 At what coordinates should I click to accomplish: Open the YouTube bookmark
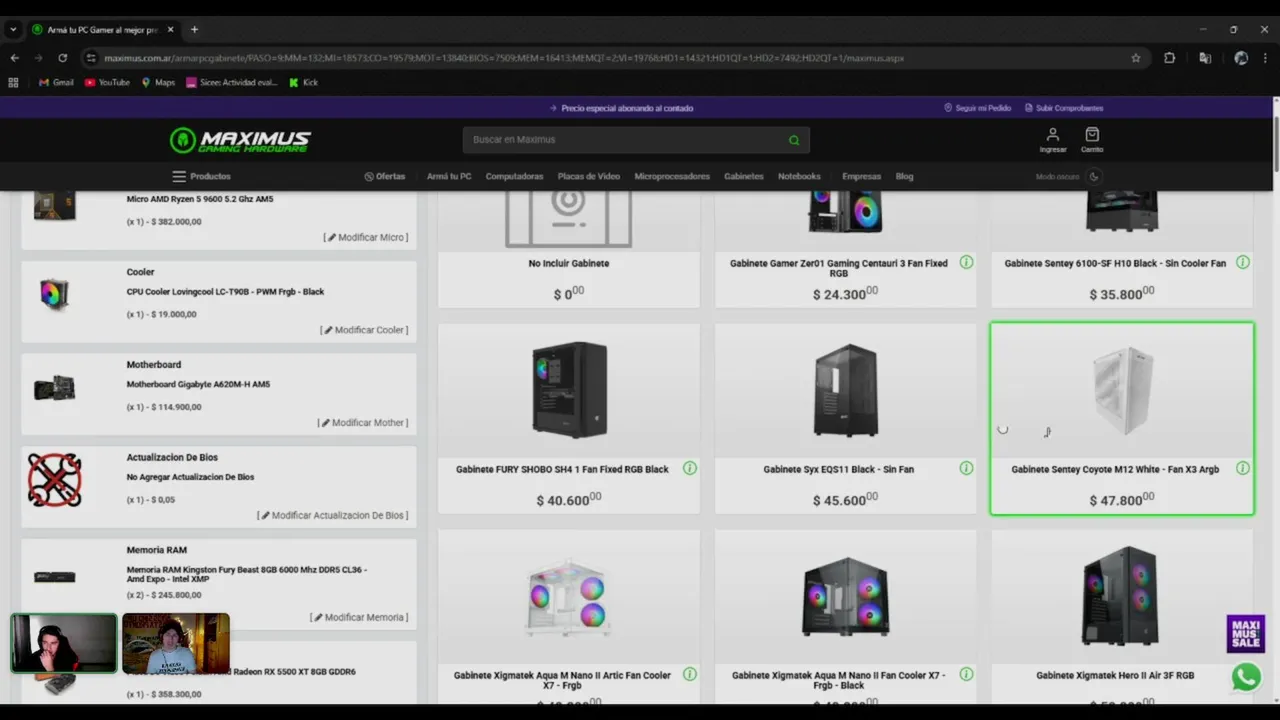[107, 83]
